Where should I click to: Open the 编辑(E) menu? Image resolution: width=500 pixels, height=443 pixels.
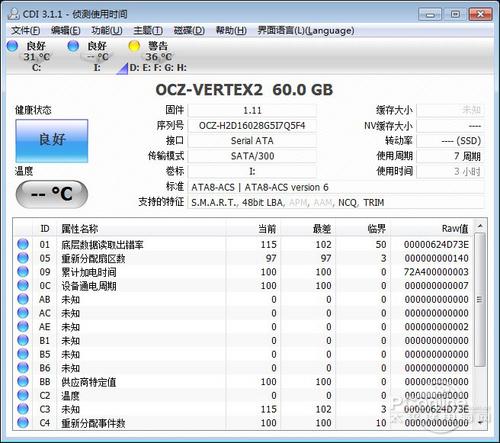tap(65, 31)
